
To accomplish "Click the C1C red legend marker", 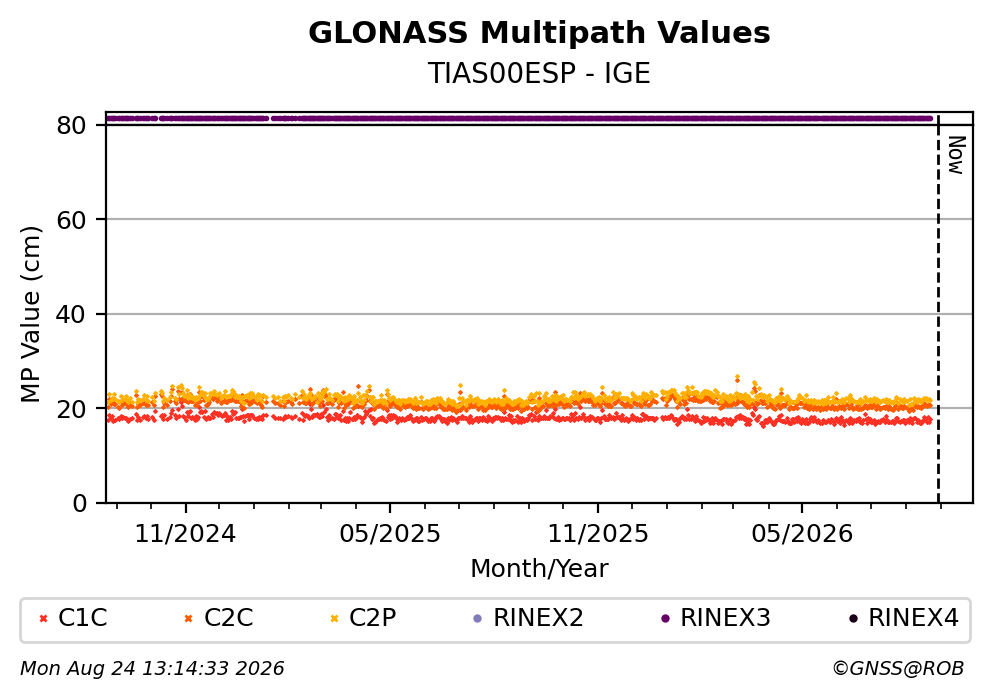I will pyautogui.click(x=43, y=619).
